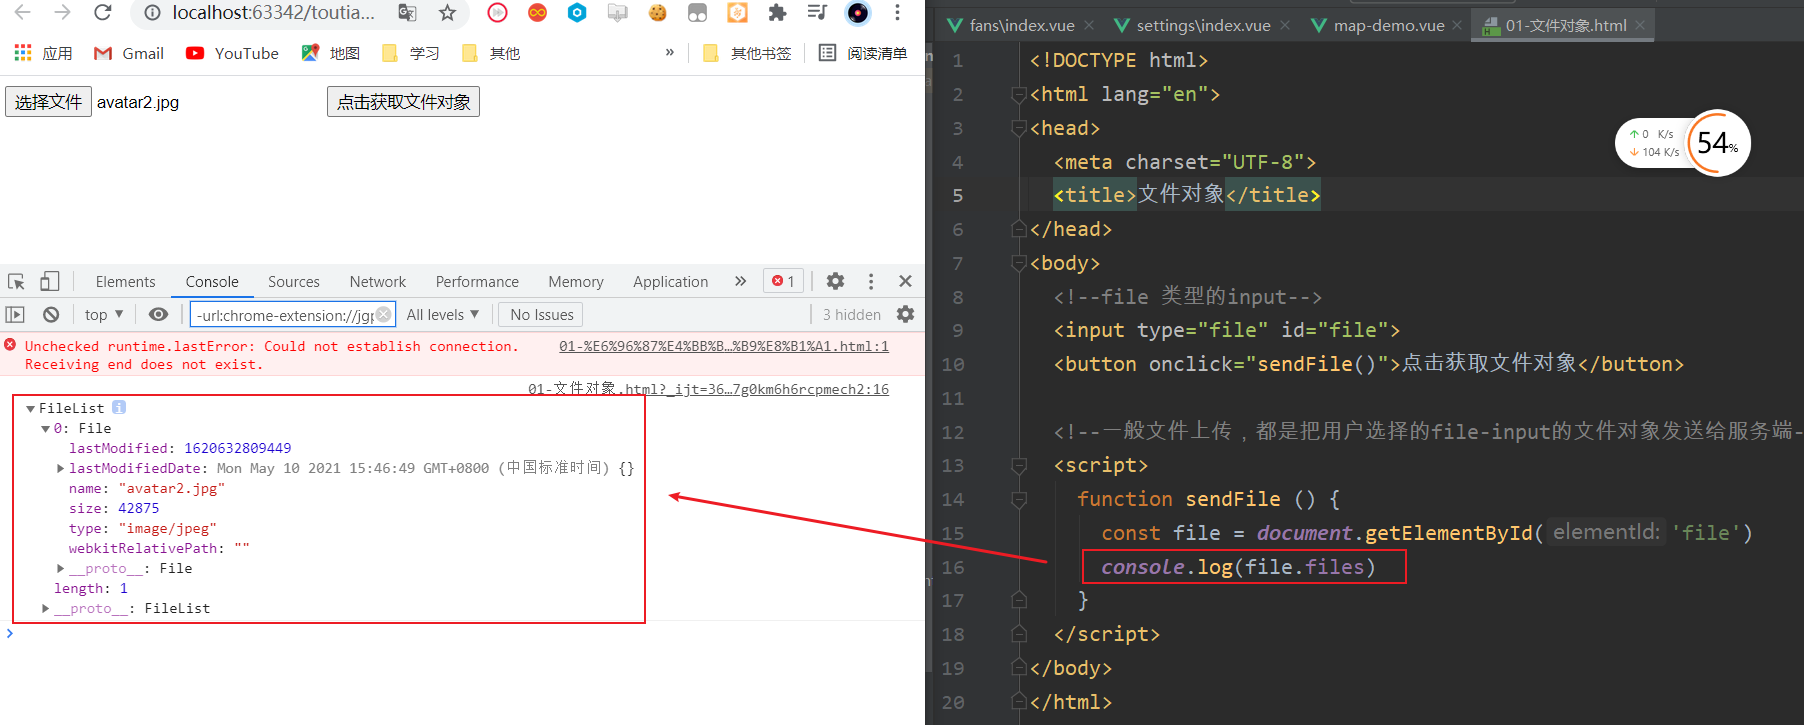Collapse the function sendFile fold marker
The height and width of the screenshot is (725, 1804).
[x=1019, y=499]
